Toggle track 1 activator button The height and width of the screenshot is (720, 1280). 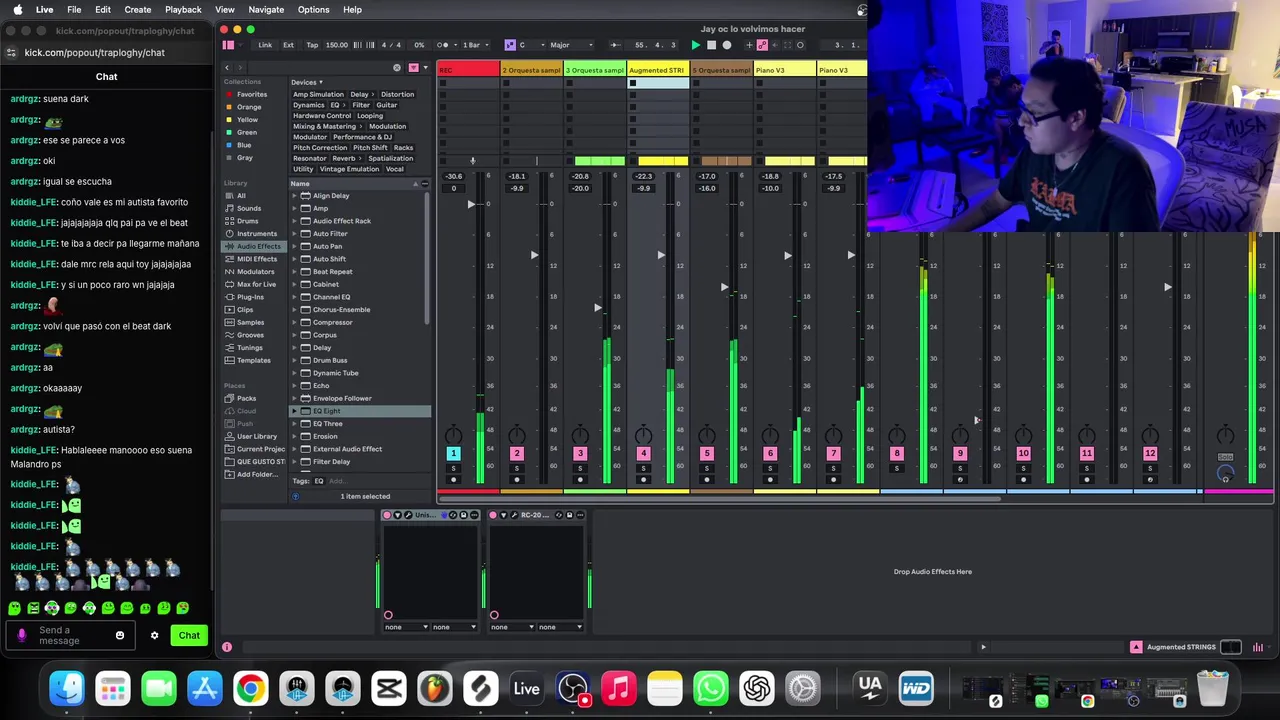[453, 454]
